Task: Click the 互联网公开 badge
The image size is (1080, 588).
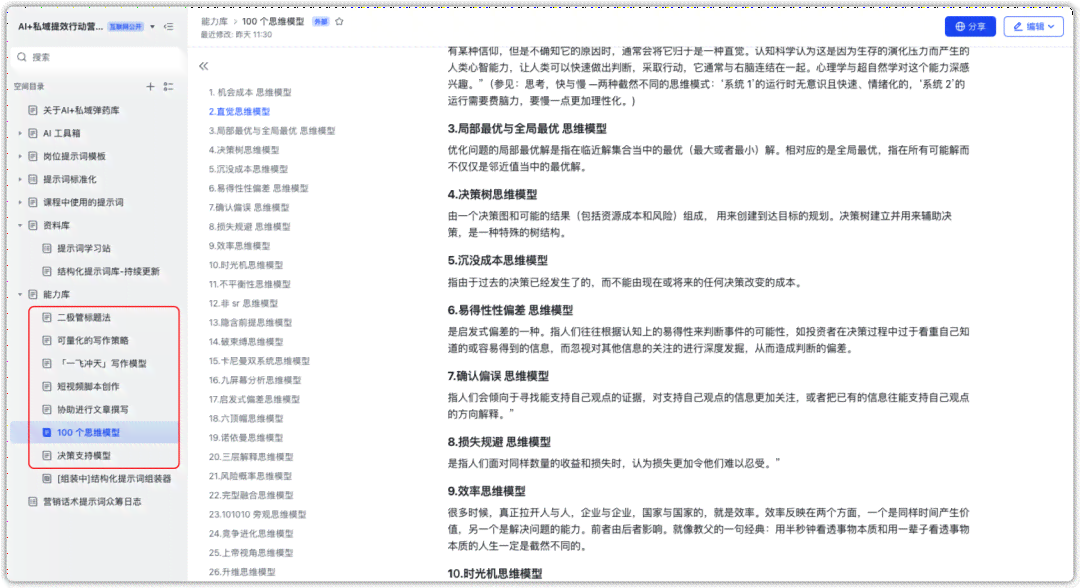Action: (125, 27)
